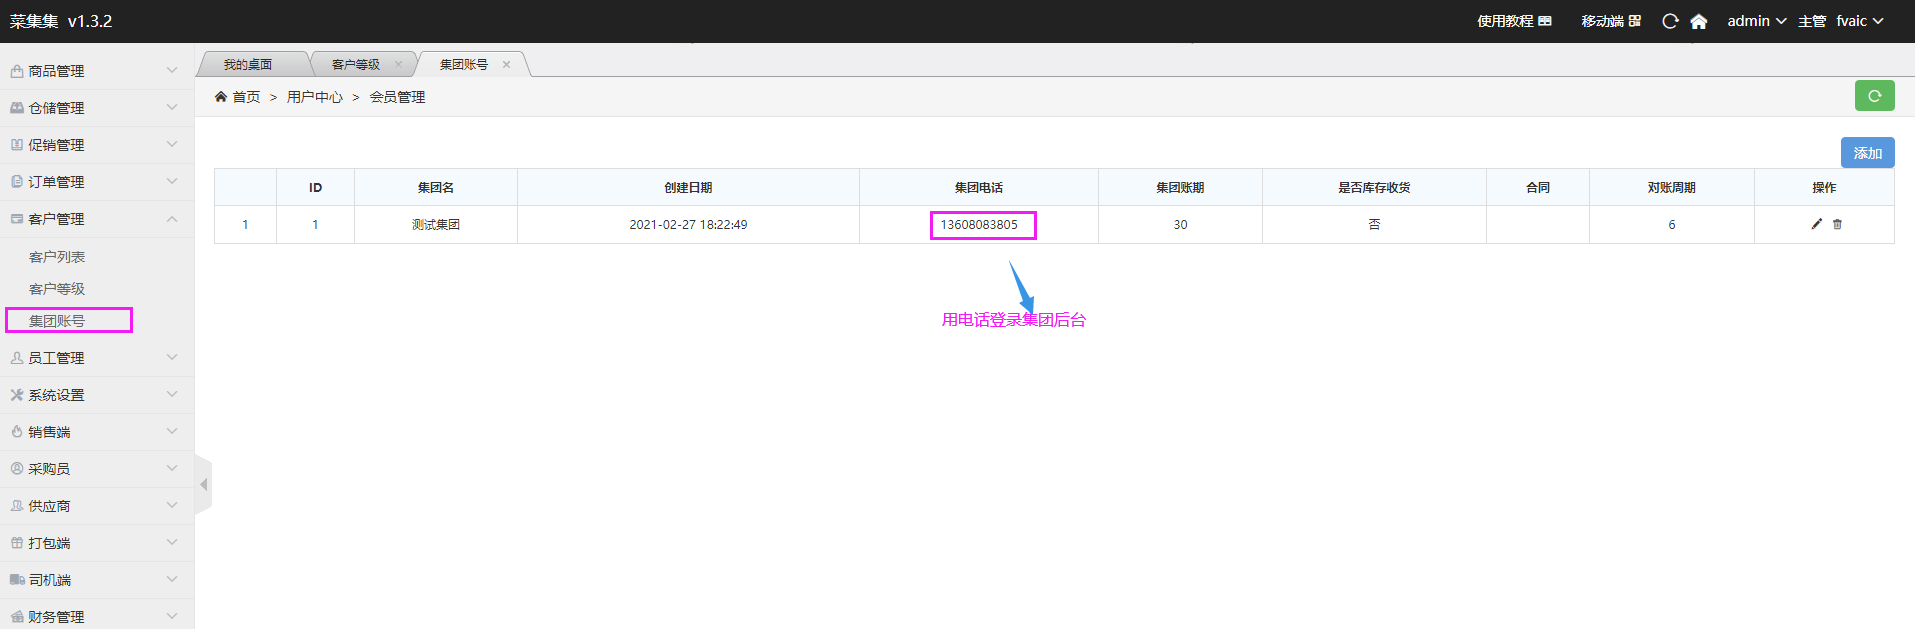Collapse the 客户管理 menu
The image size is (1915, 629).
pos(95,219)
